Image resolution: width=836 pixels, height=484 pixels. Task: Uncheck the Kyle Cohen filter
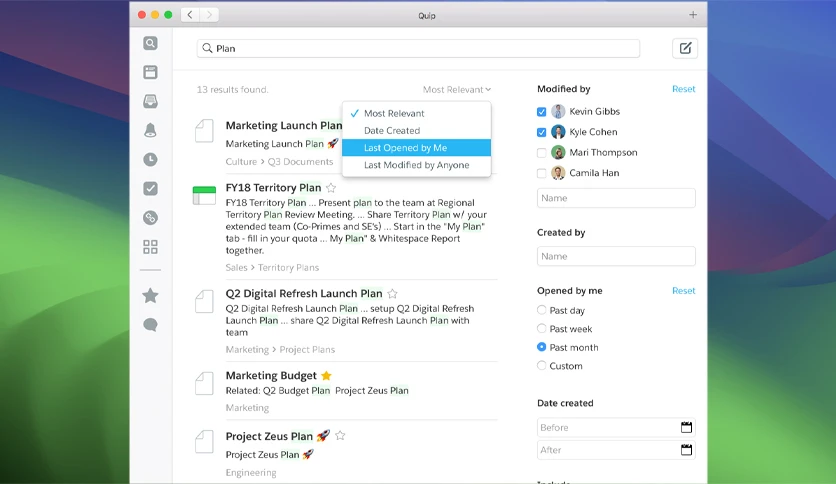[x=542, y=132]
